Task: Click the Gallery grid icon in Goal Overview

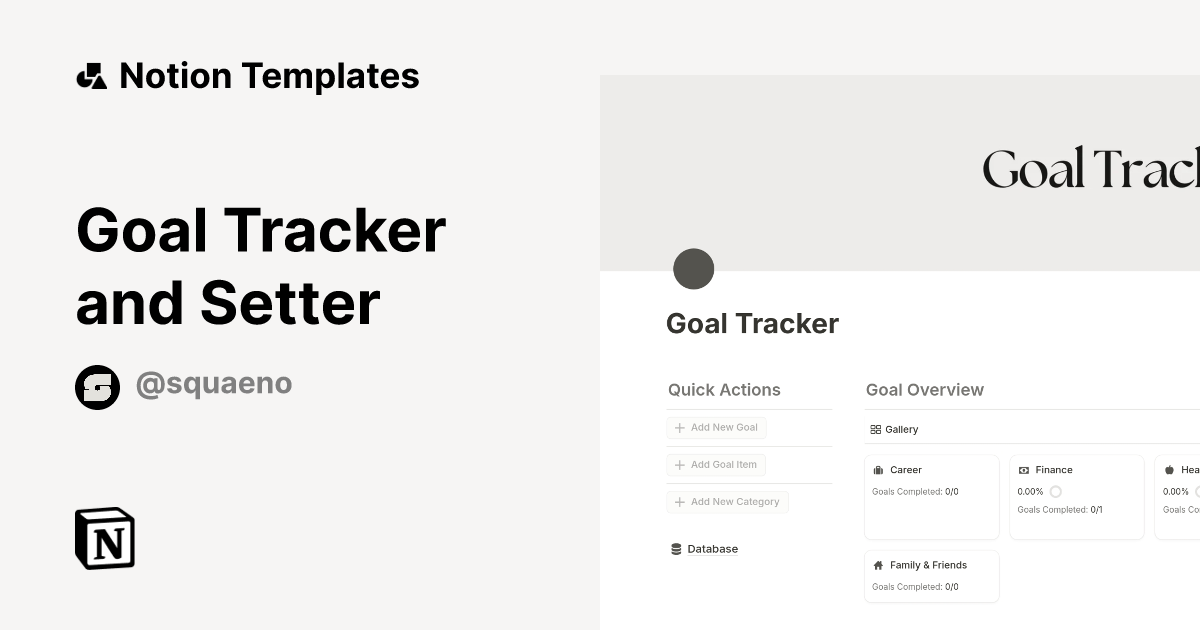Action: point(875,429)
